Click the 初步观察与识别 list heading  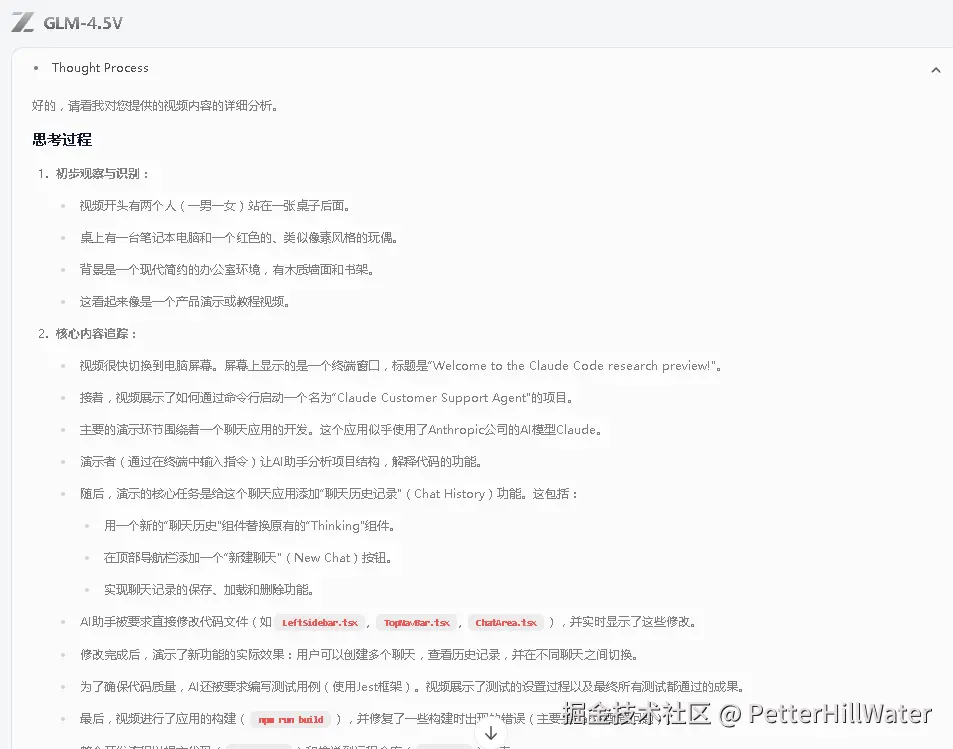pyautogui.click(x=101, y=174)
